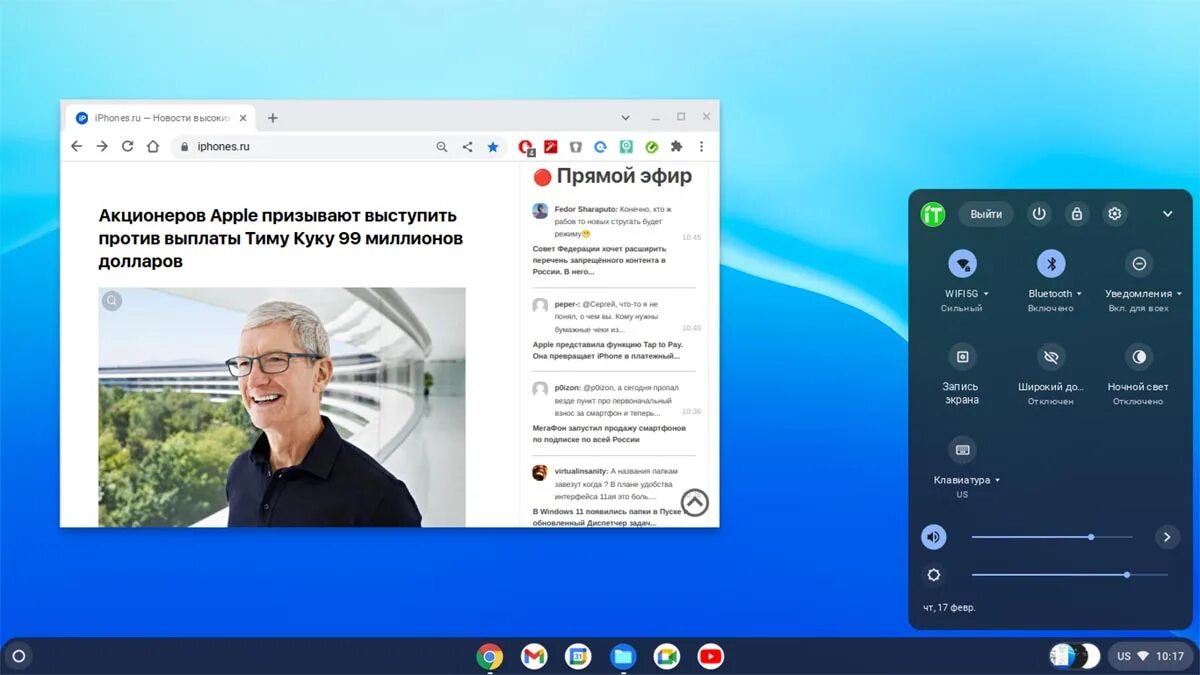Open the red square pen extension

(x=551, y=146)
